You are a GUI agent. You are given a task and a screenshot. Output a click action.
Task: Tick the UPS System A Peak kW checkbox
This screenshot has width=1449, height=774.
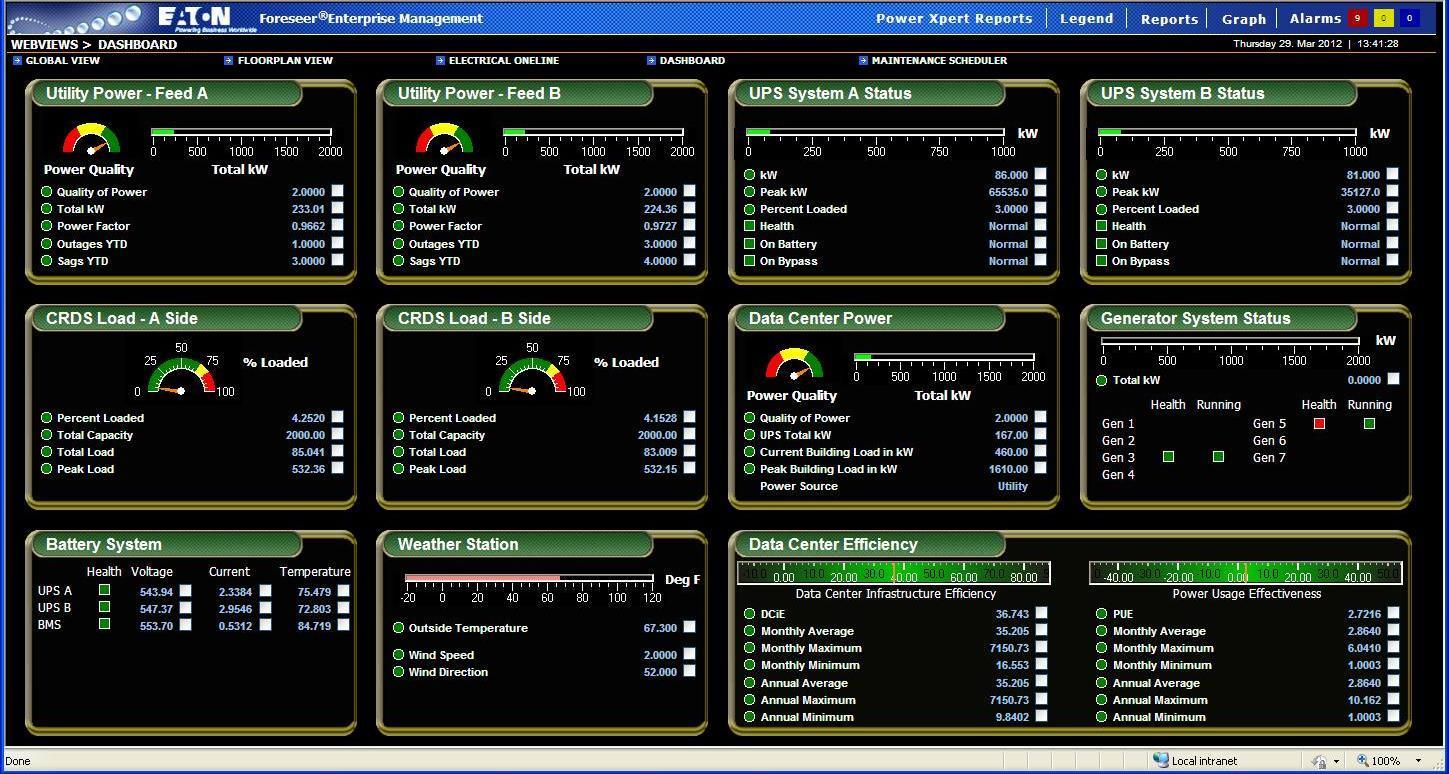click(1041, 191)
